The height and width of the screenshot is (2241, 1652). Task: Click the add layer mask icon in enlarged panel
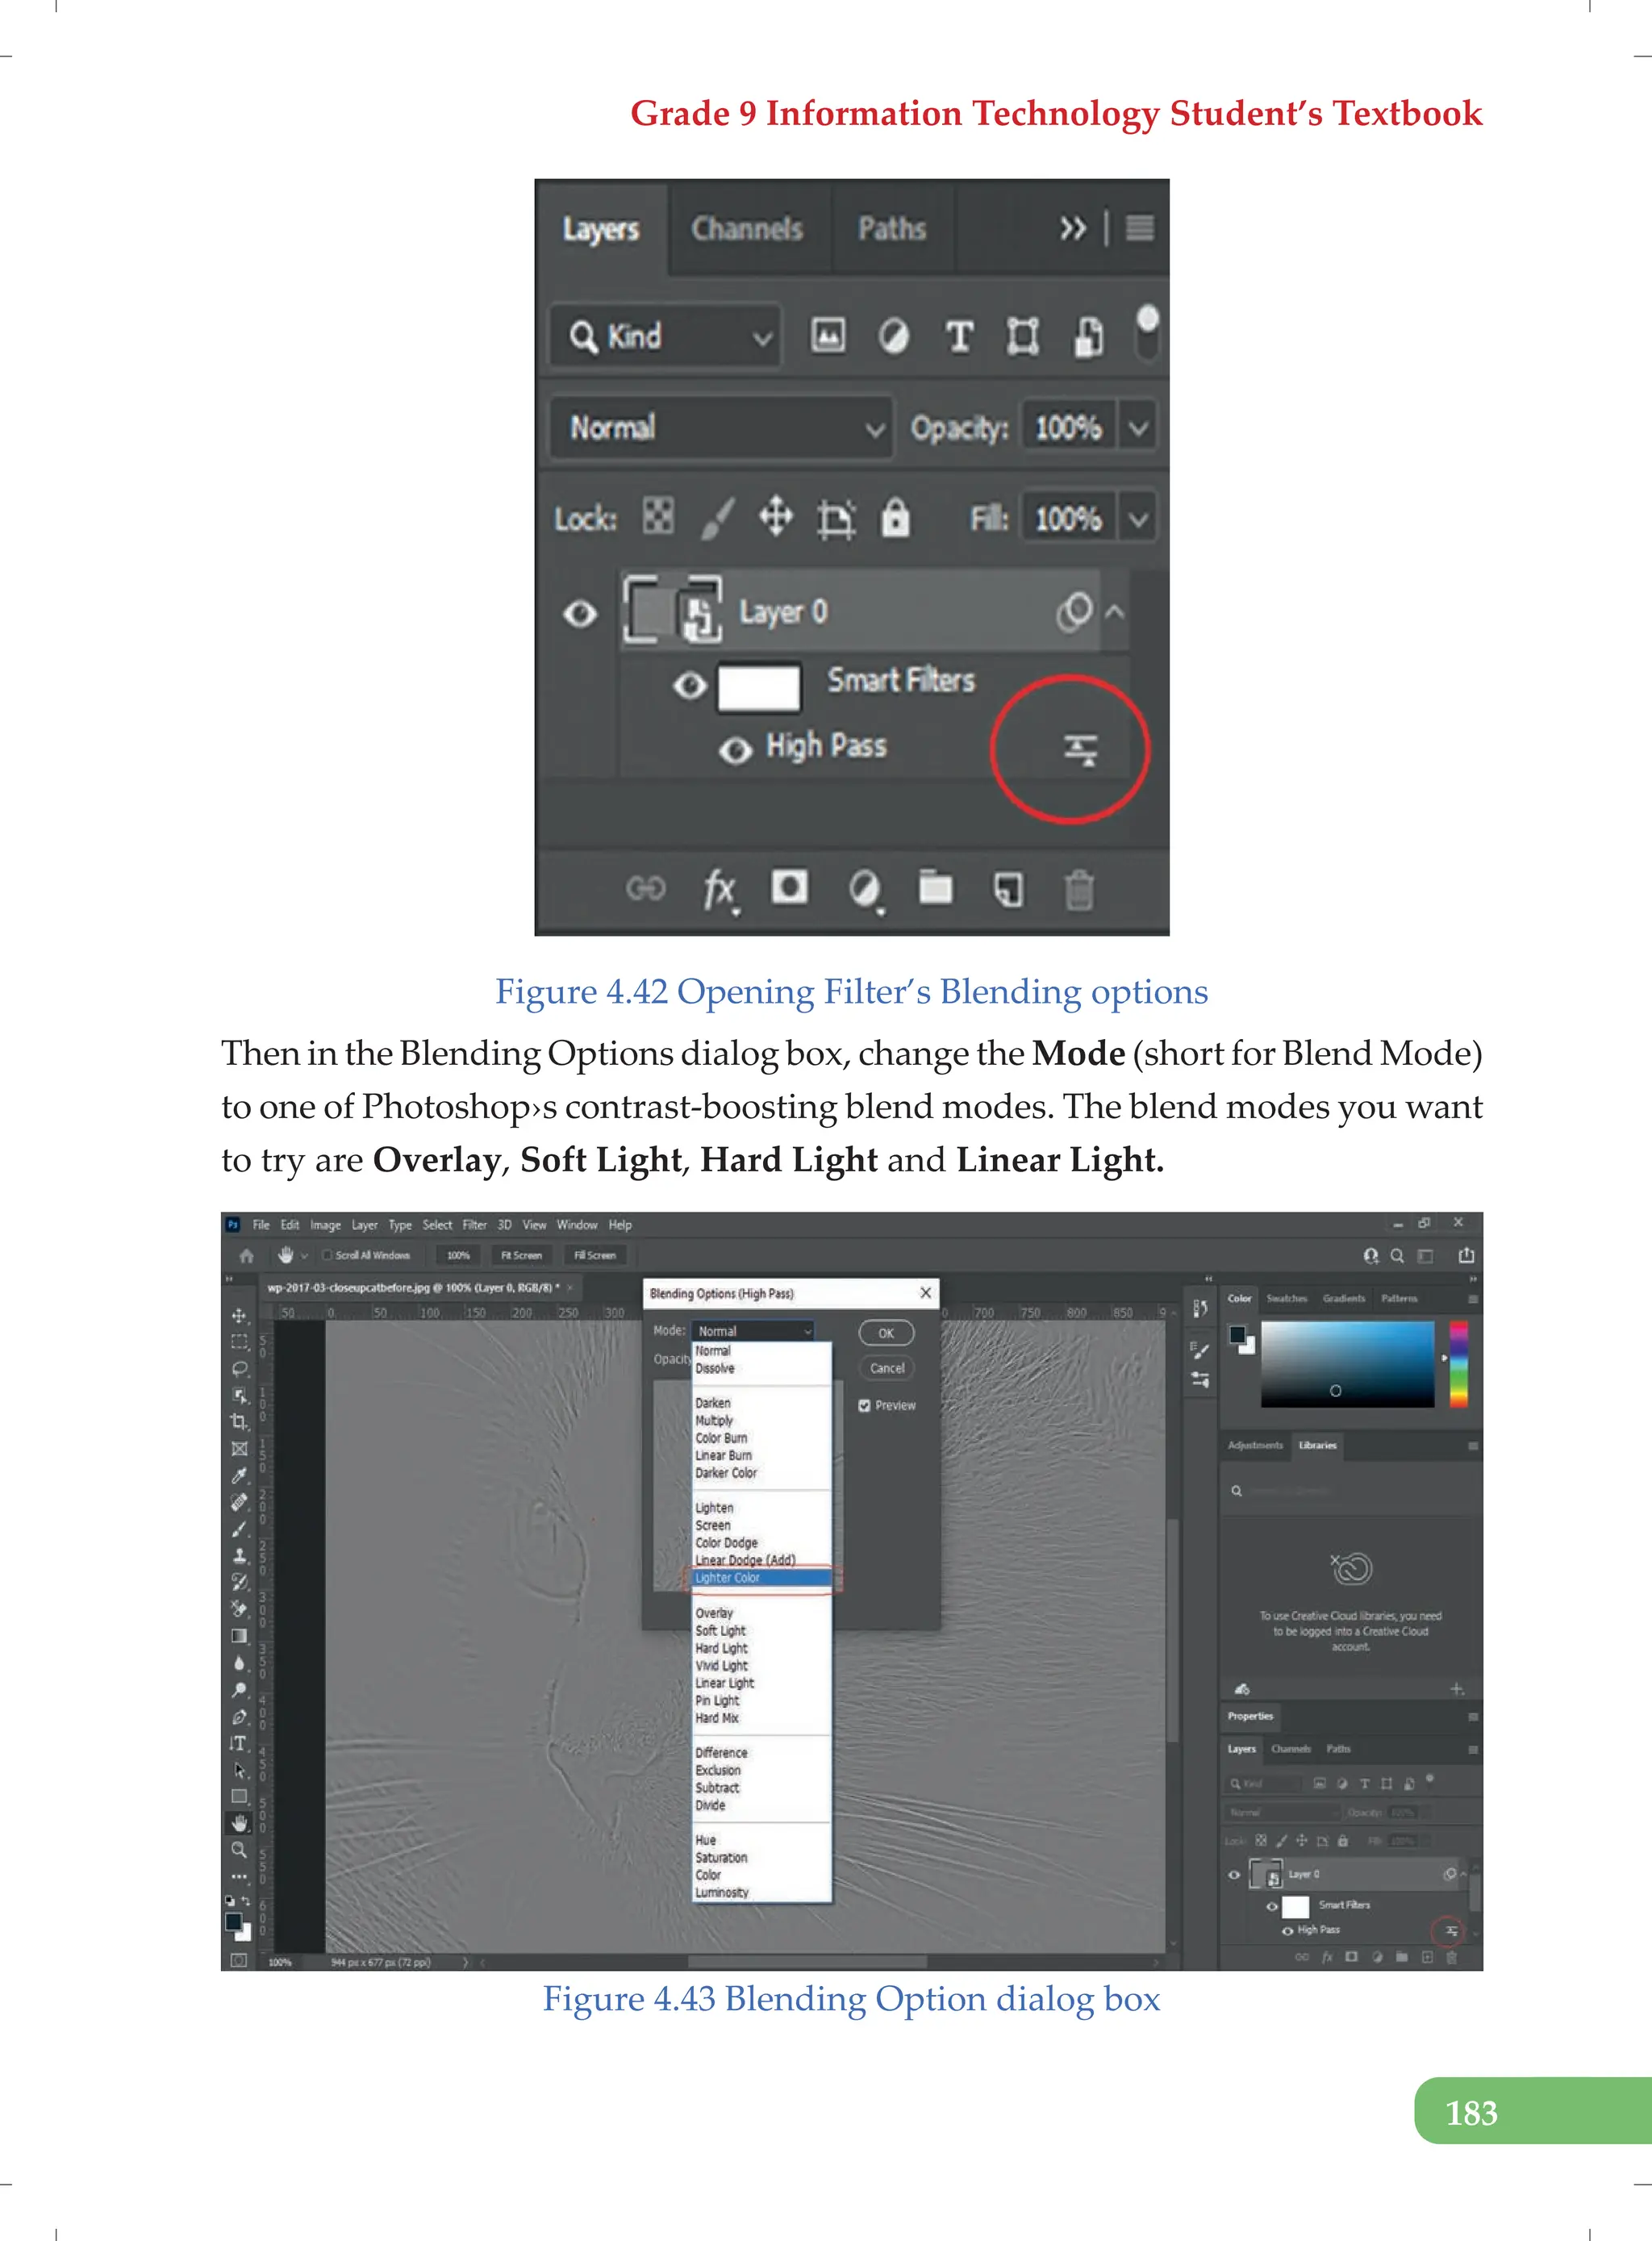point(789,886)
